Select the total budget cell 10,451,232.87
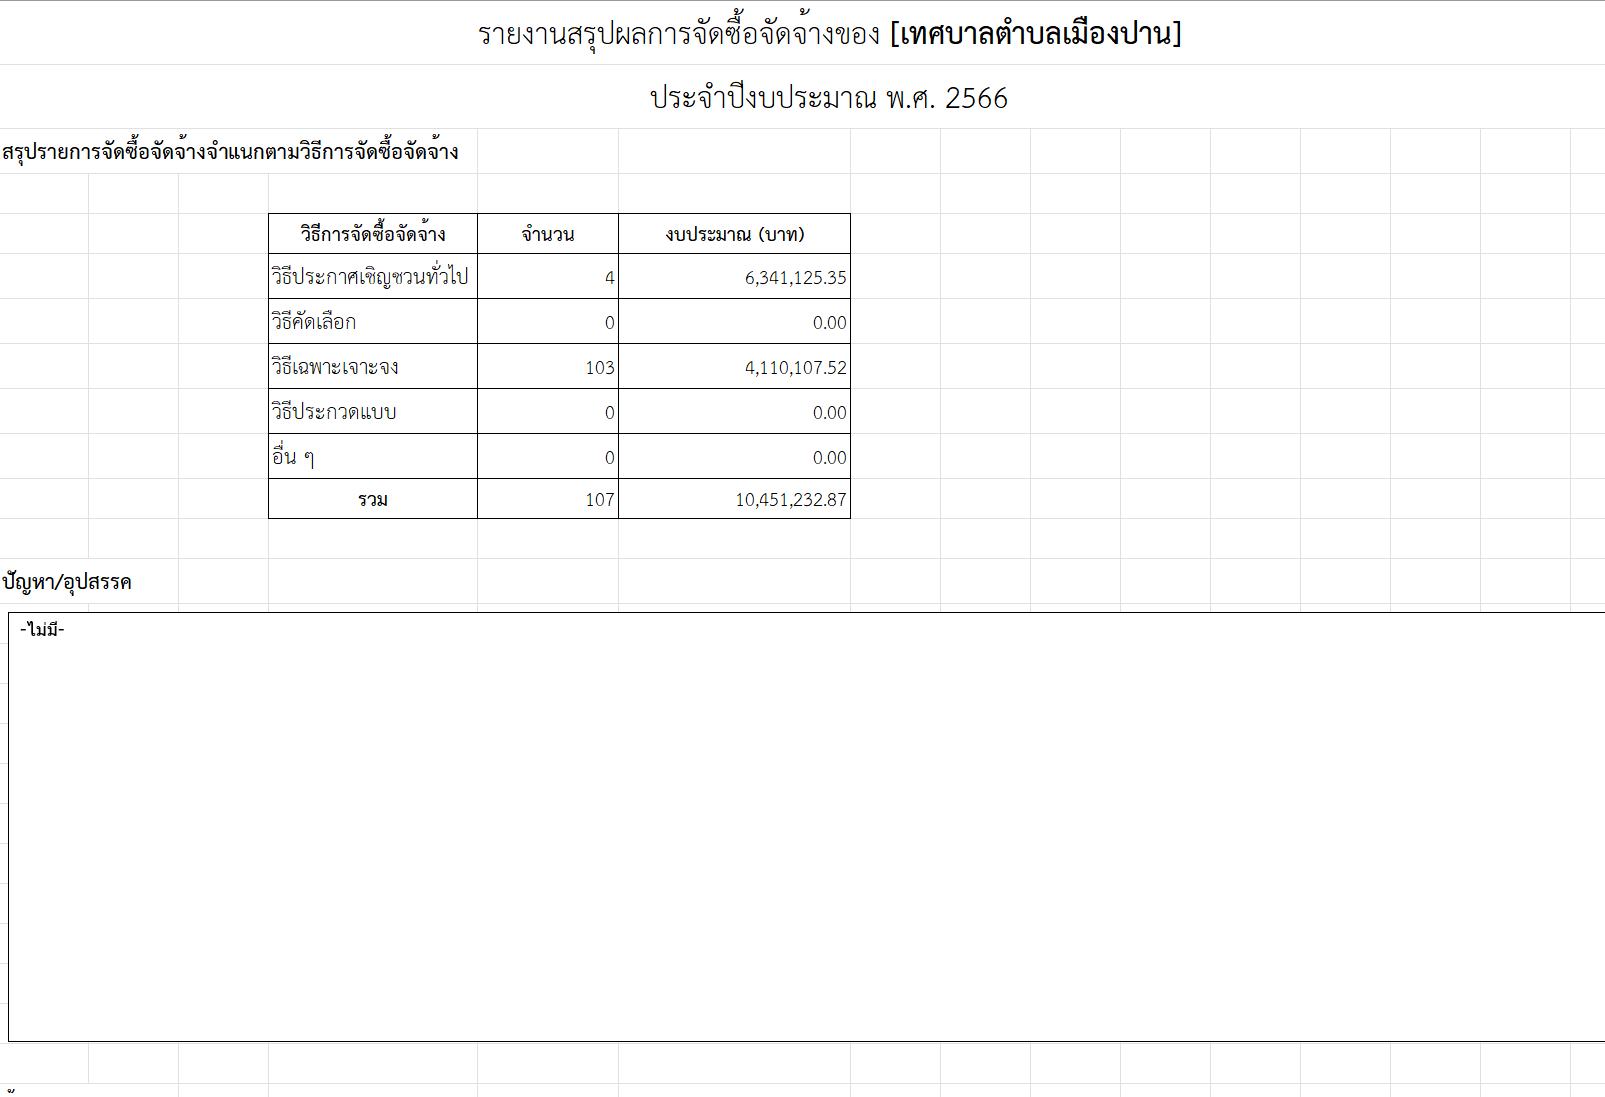 coord(790,500)
